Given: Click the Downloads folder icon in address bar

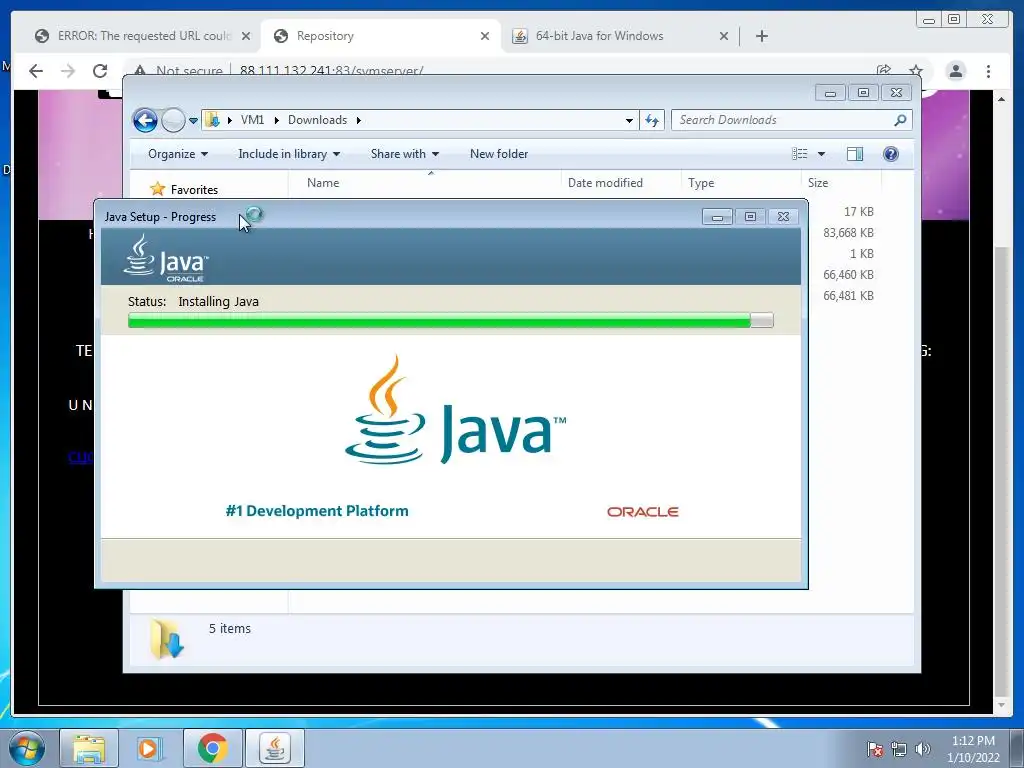Looking at the screenshot, I should pyautogui.click(x=212, y=120).
